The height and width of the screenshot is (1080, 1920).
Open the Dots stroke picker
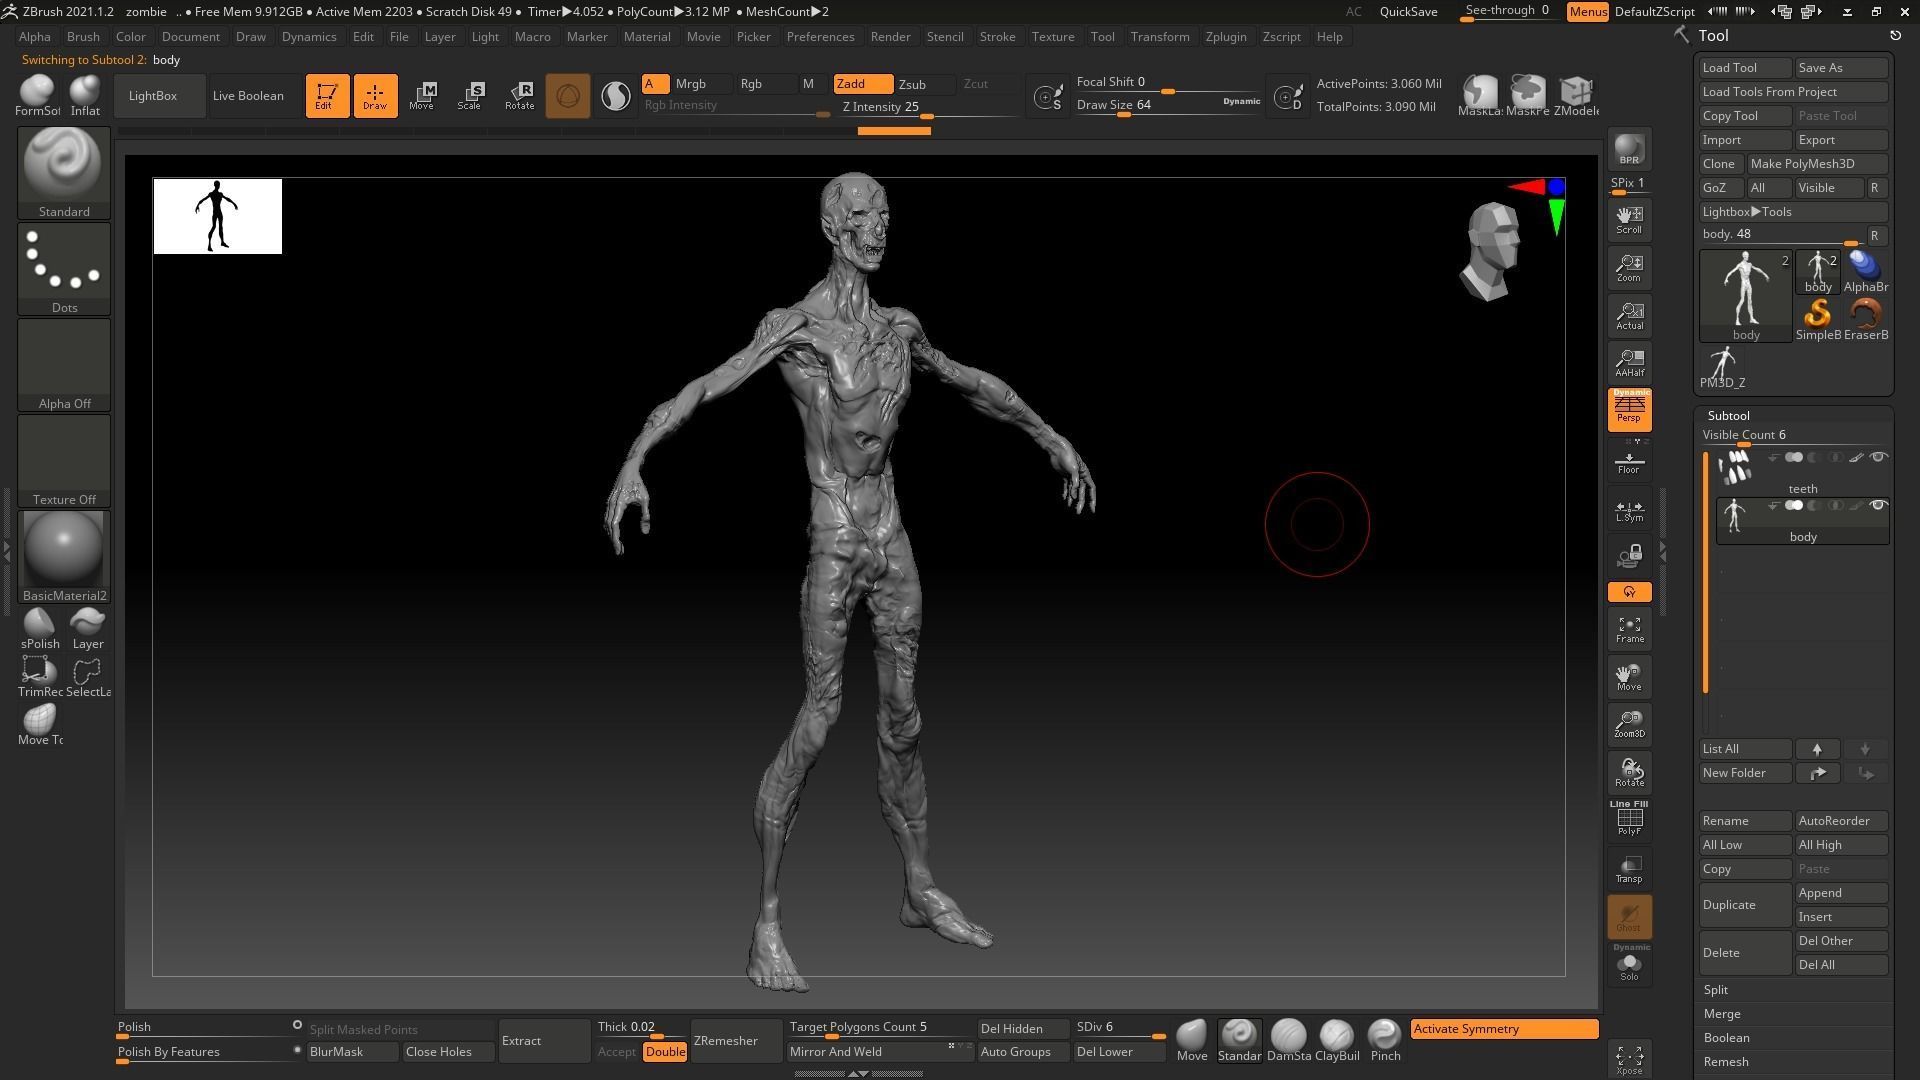pyautogui.click(x=64, y=268)
